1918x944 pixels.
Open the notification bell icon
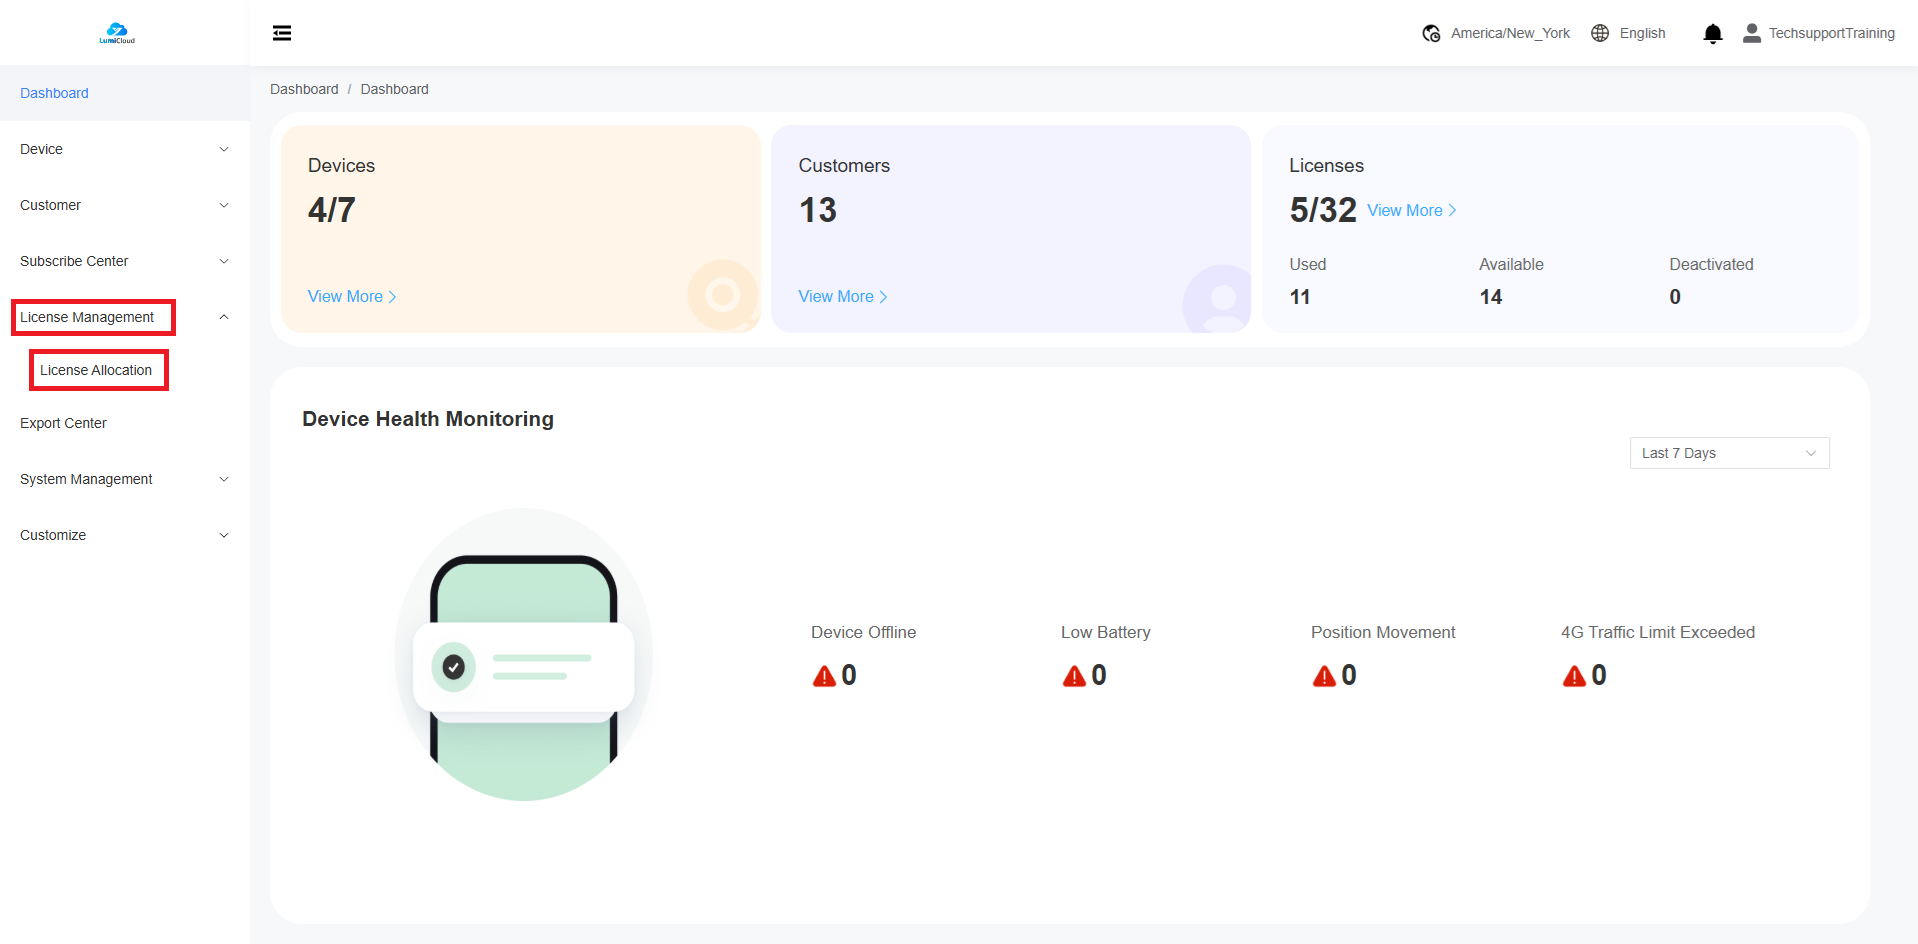pos(1712,34)
